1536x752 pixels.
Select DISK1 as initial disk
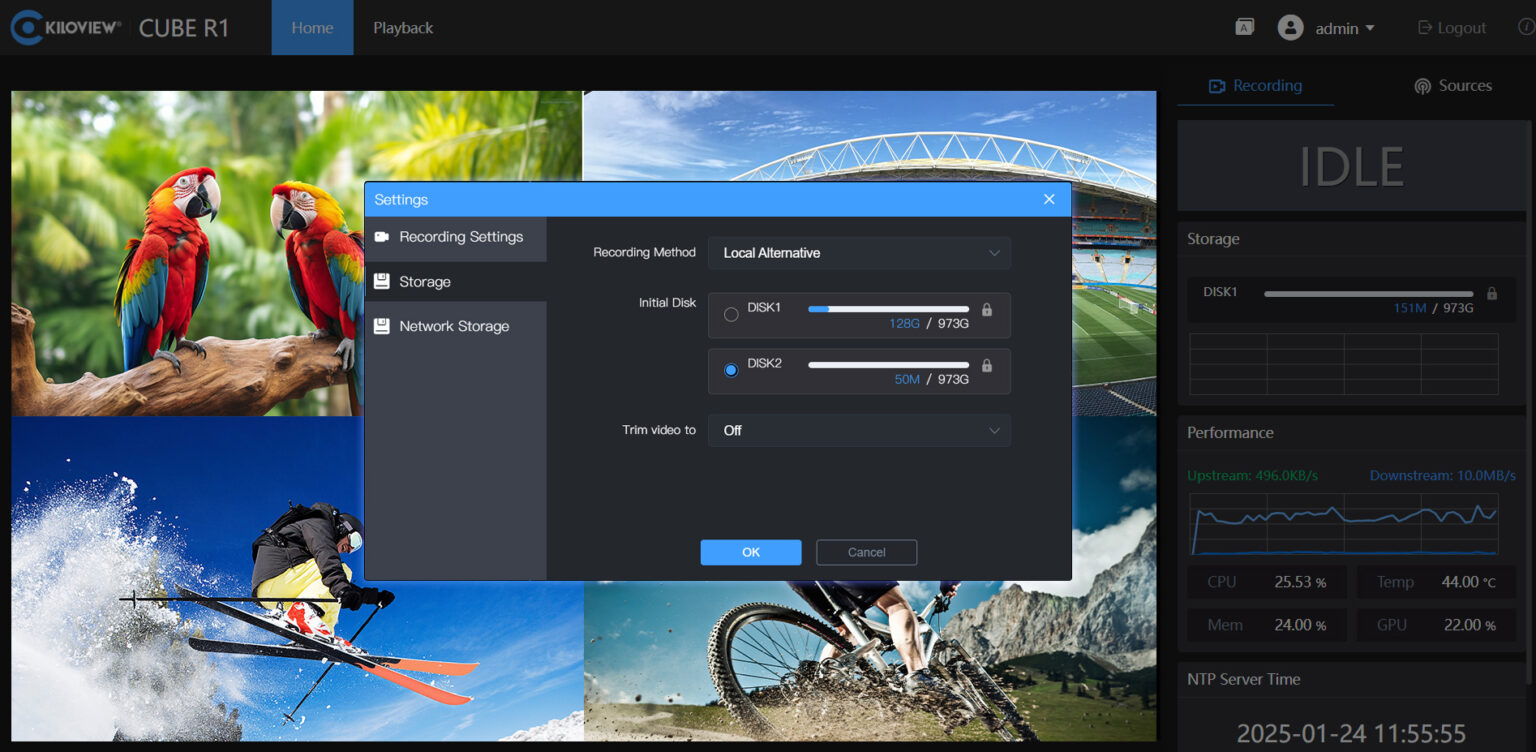pos(731,315)
